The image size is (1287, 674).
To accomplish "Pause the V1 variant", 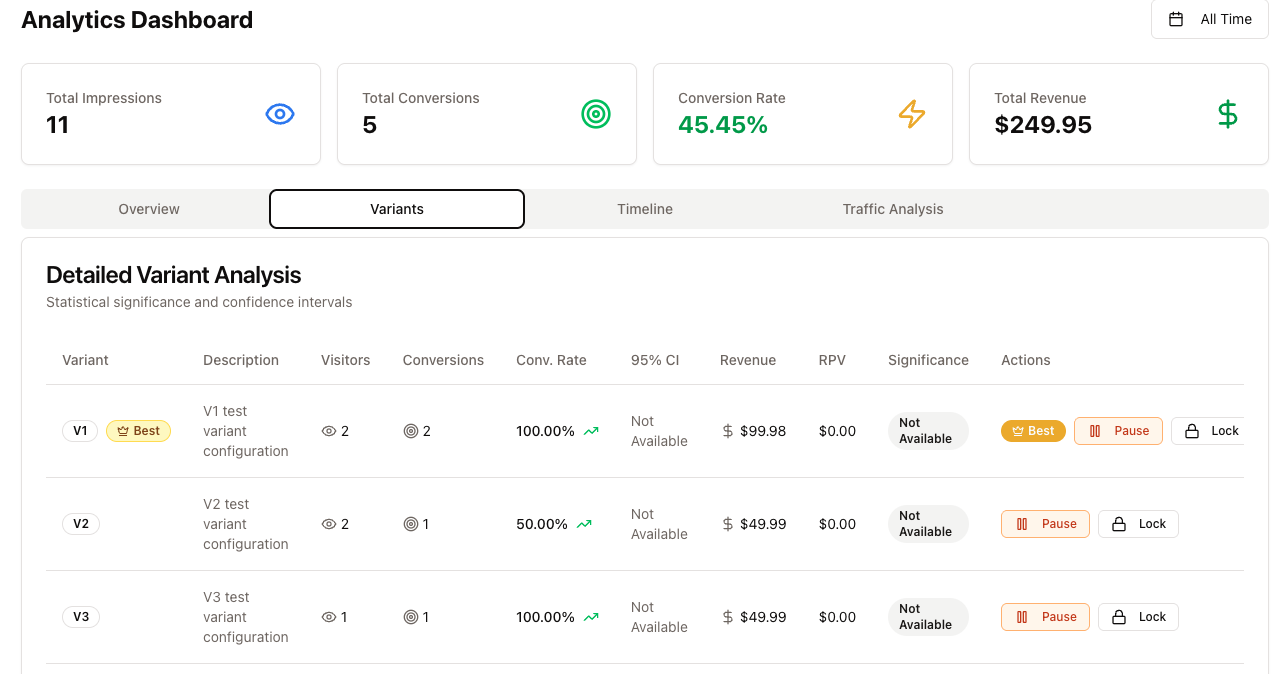I will click(x=1118, y=431).
